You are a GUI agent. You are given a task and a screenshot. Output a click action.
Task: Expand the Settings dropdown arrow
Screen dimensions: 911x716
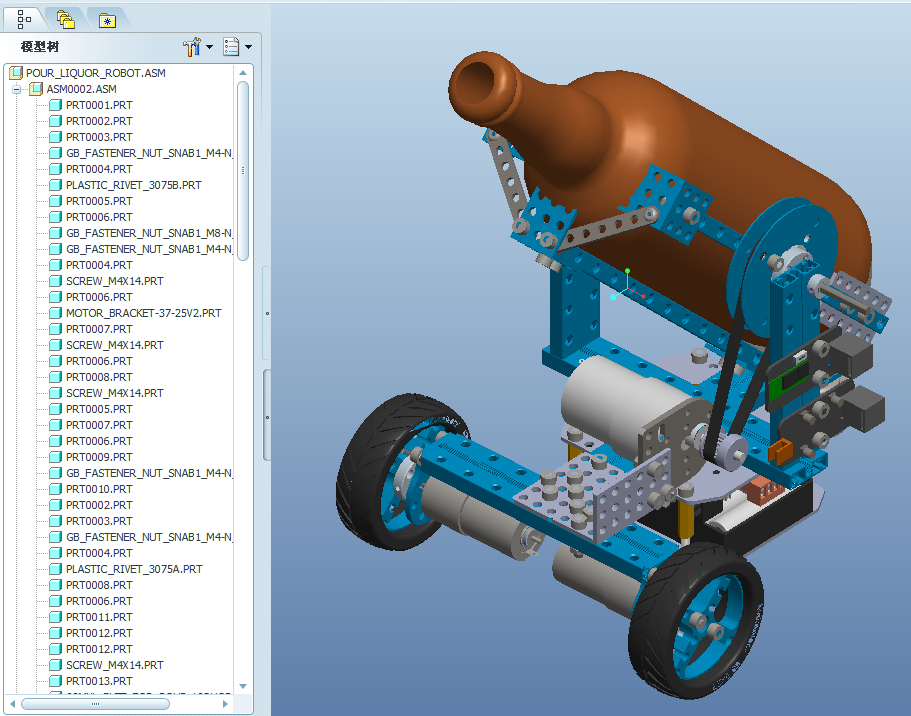coord(210,47)
